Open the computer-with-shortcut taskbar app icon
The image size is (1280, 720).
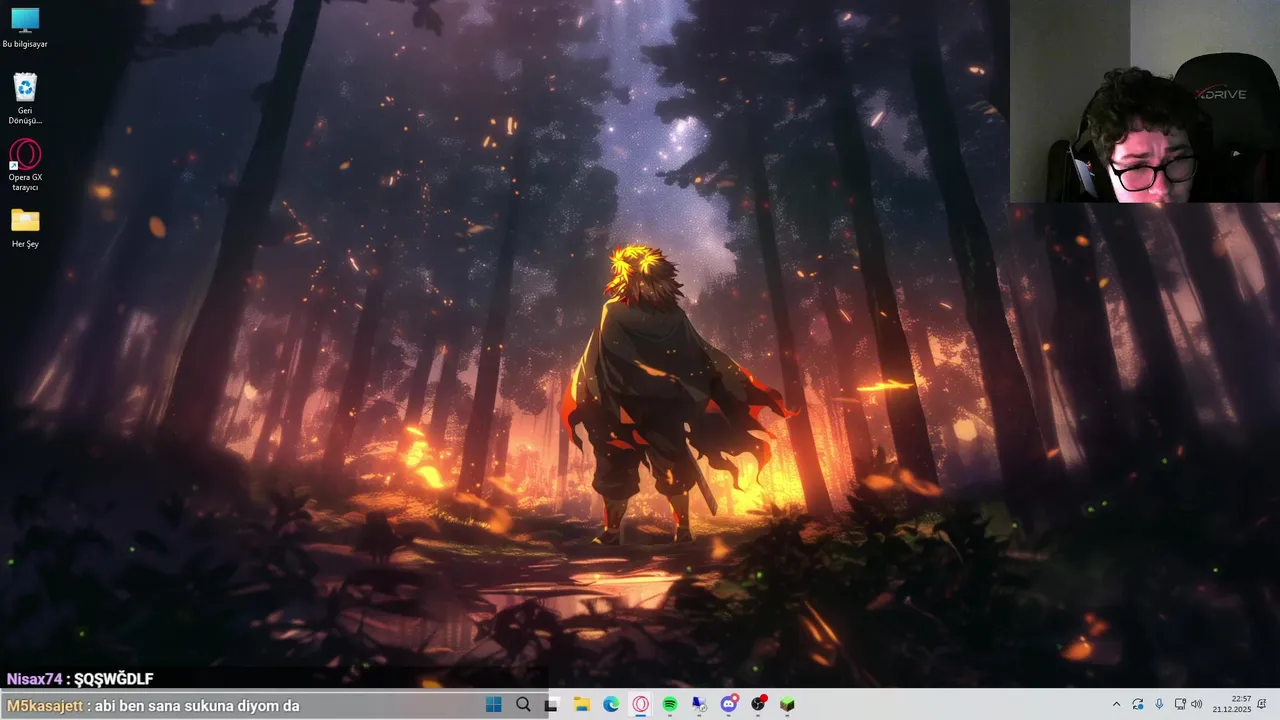[x=699, y=704]
